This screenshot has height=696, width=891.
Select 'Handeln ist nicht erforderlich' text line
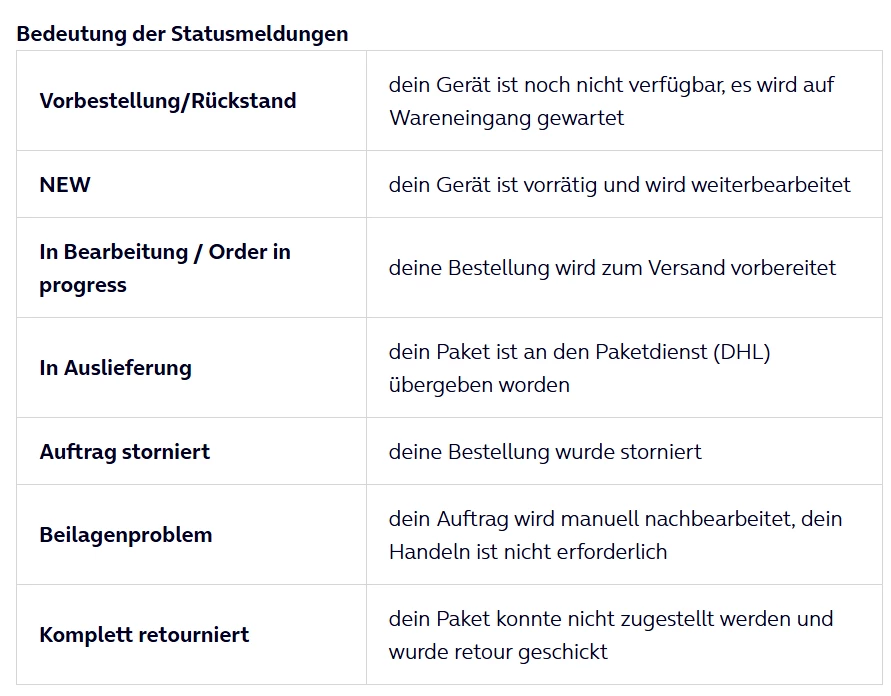pos(528,552)
